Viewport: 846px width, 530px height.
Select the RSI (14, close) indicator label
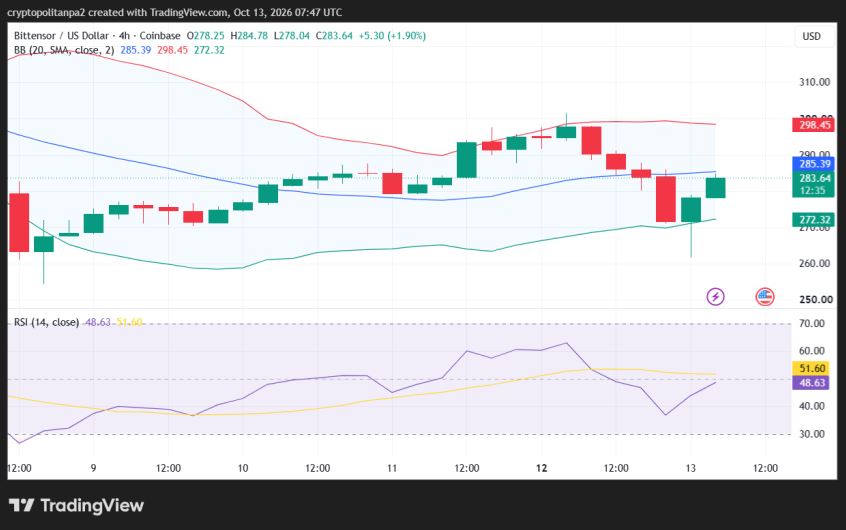[x=46, y=322]
